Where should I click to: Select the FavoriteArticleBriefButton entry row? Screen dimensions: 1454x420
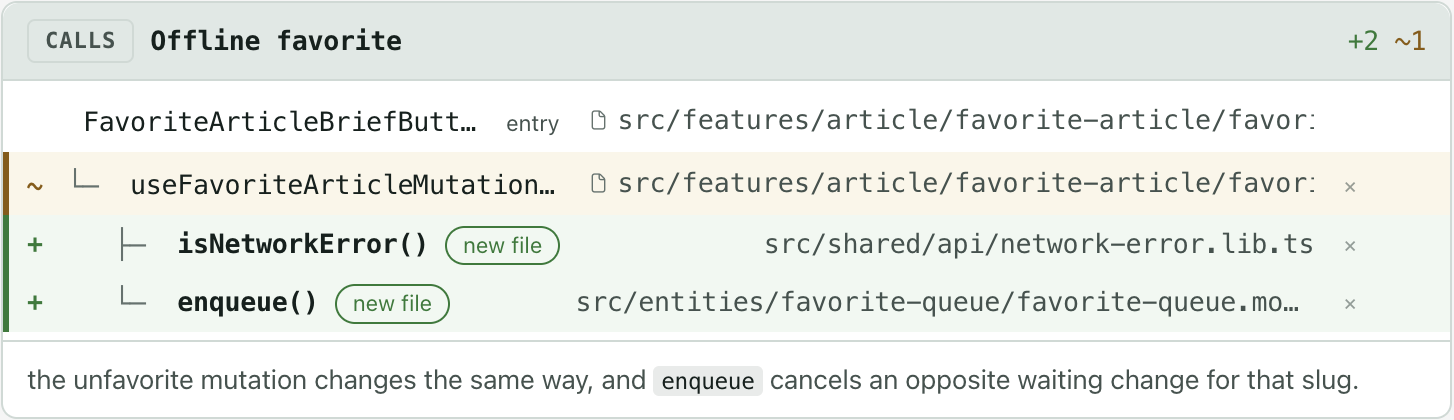click(727, 123)
